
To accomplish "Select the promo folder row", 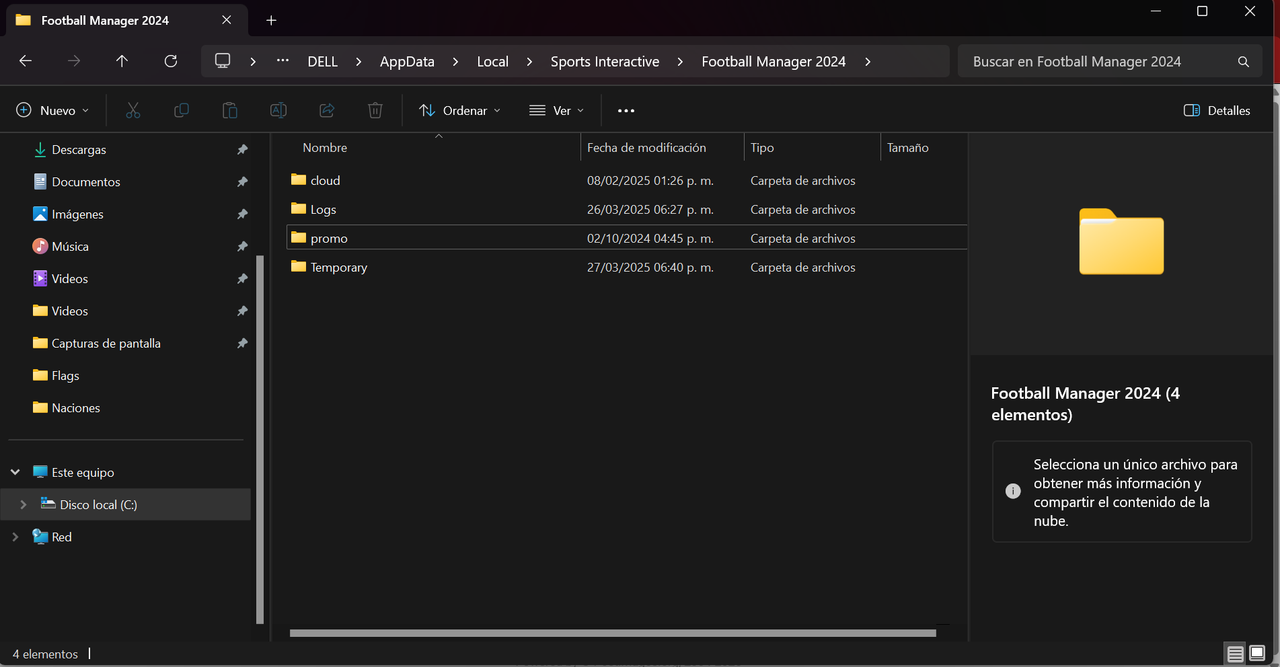I will coord(626,238).
